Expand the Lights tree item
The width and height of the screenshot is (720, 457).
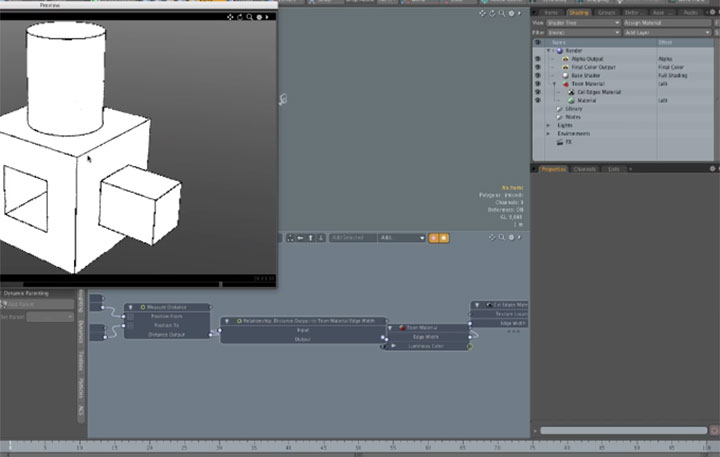(x=548, y=125)
